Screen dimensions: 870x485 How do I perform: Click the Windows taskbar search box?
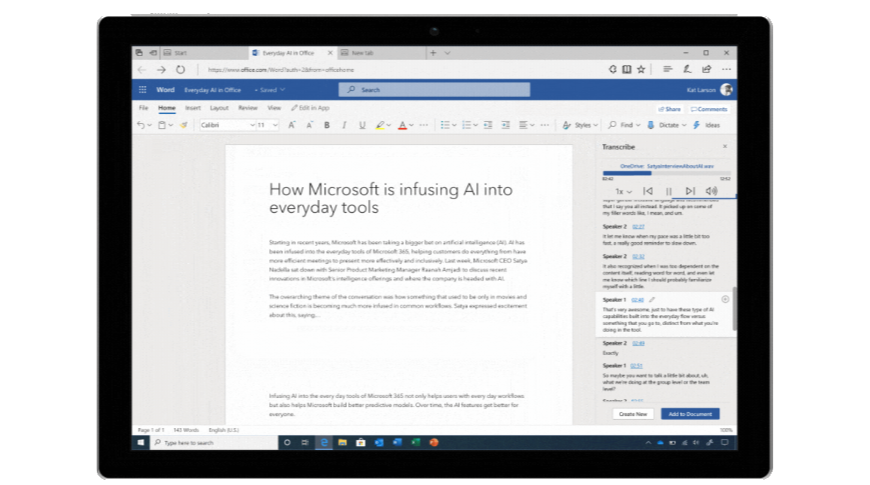tap(214, 442)
